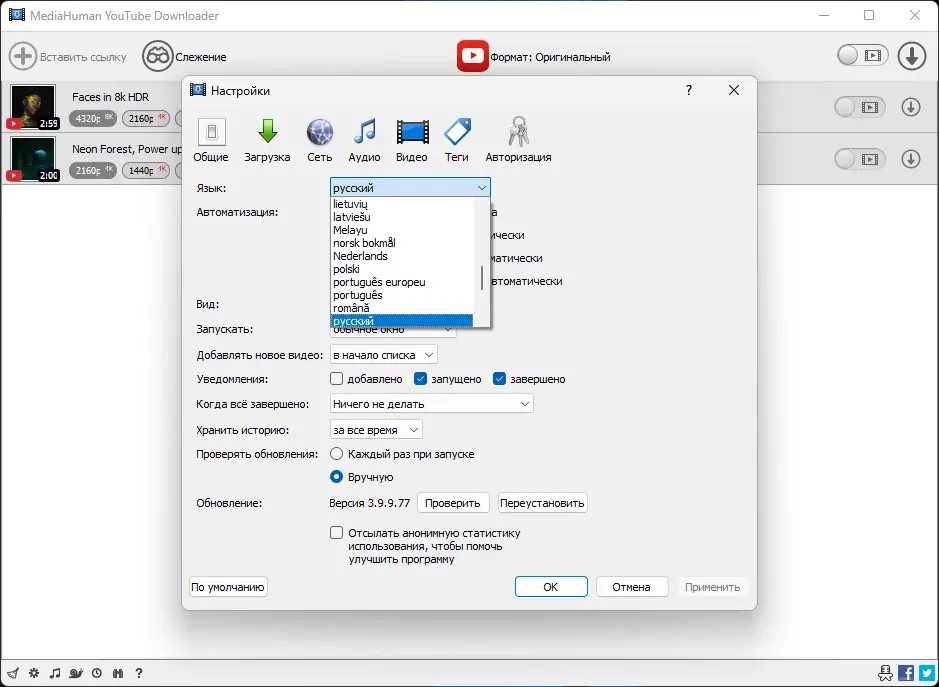Open the Когда всё завершено dropdown
The width and height of the screenshot is (939, 687).
click(431, 404)
